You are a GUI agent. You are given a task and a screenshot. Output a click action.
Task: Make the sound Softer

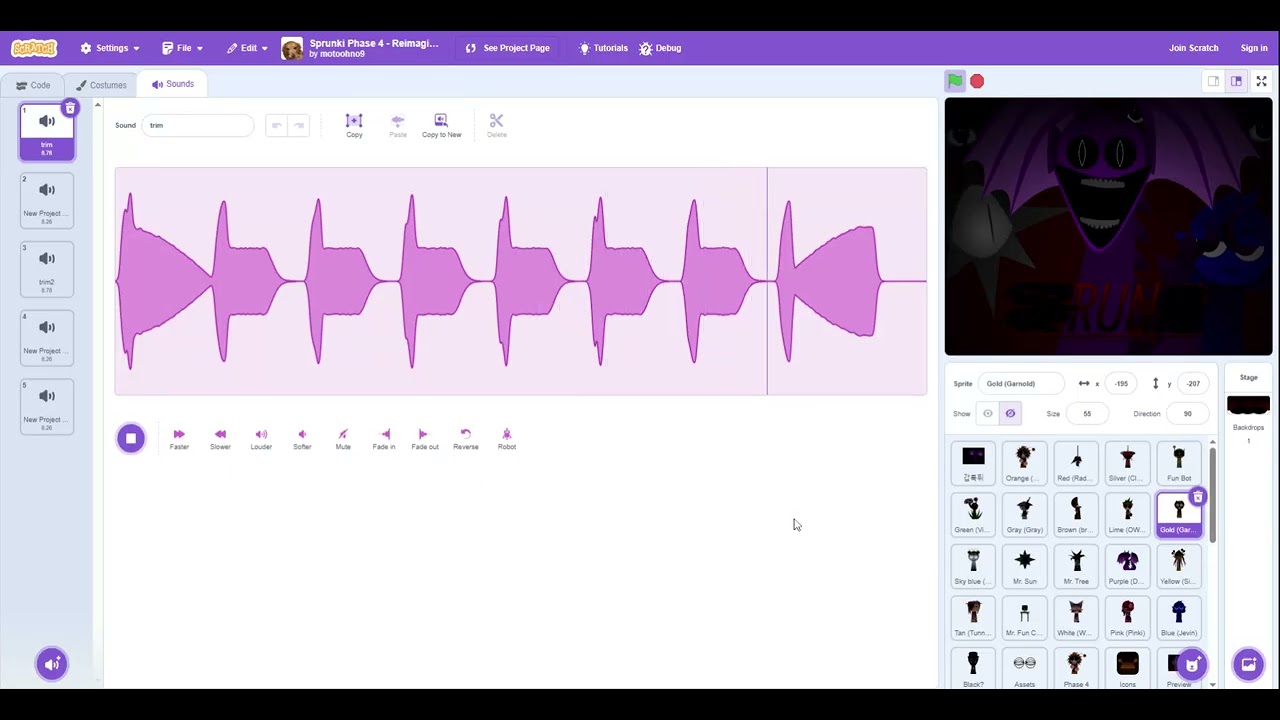pos(302,439)
